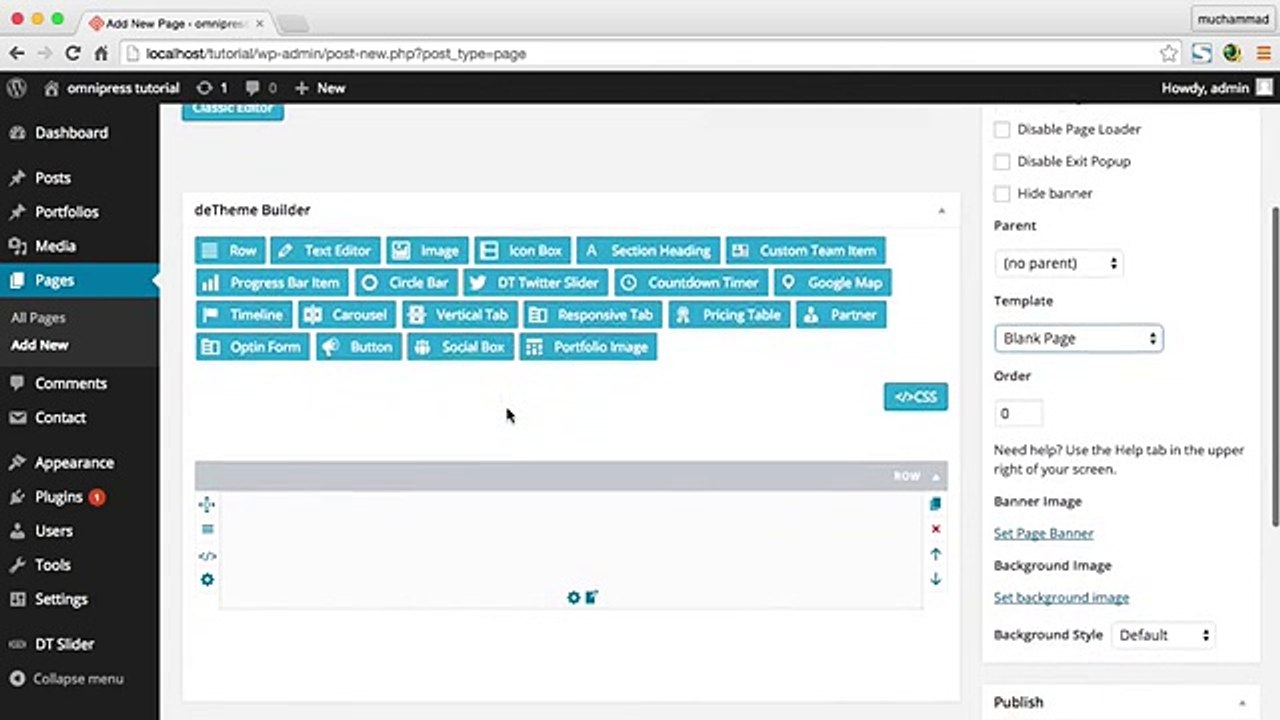
Task: Move the row up with the up arrow
Action: tap(936, 554)
